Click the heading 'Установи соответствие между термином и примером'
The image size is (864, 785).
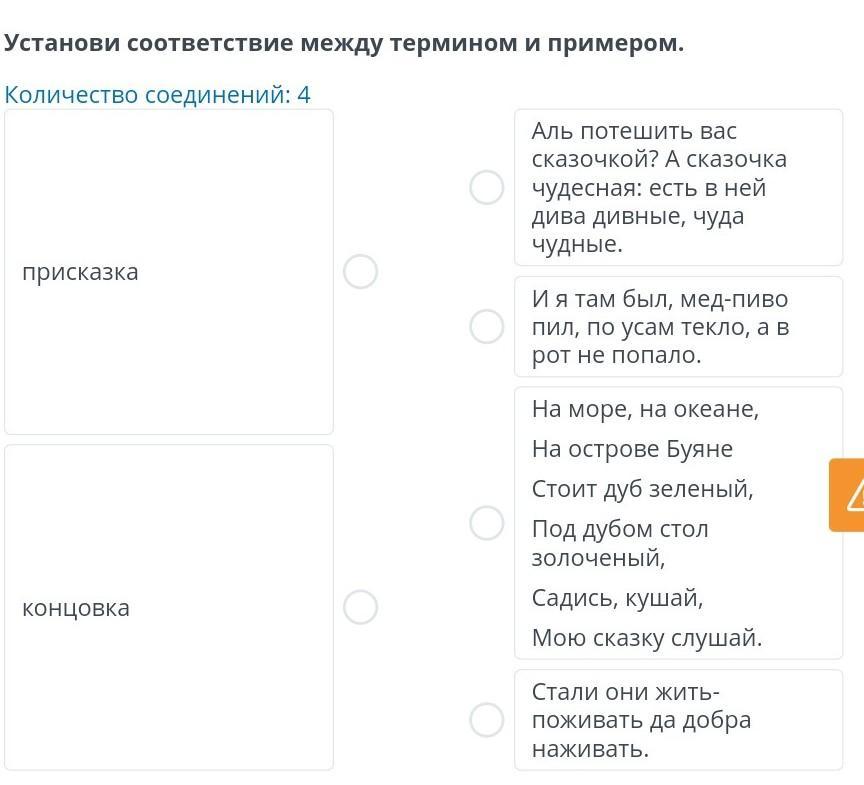click(x=344, y=43)
